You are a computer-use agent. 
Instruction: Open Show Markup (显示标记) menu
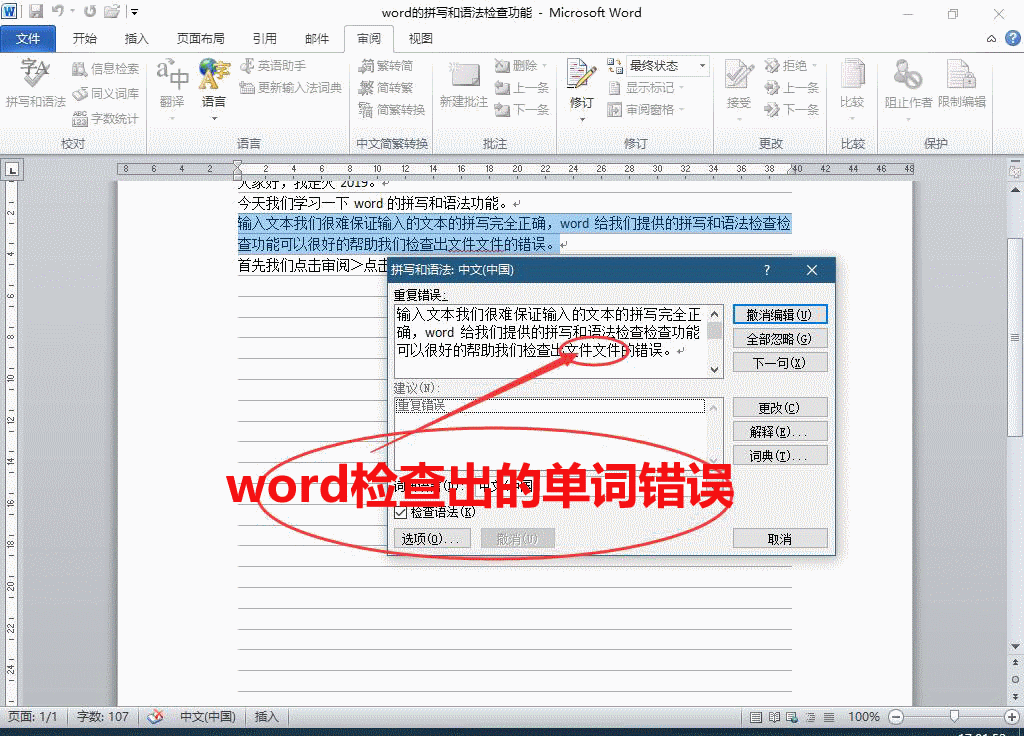coord(645,88)
